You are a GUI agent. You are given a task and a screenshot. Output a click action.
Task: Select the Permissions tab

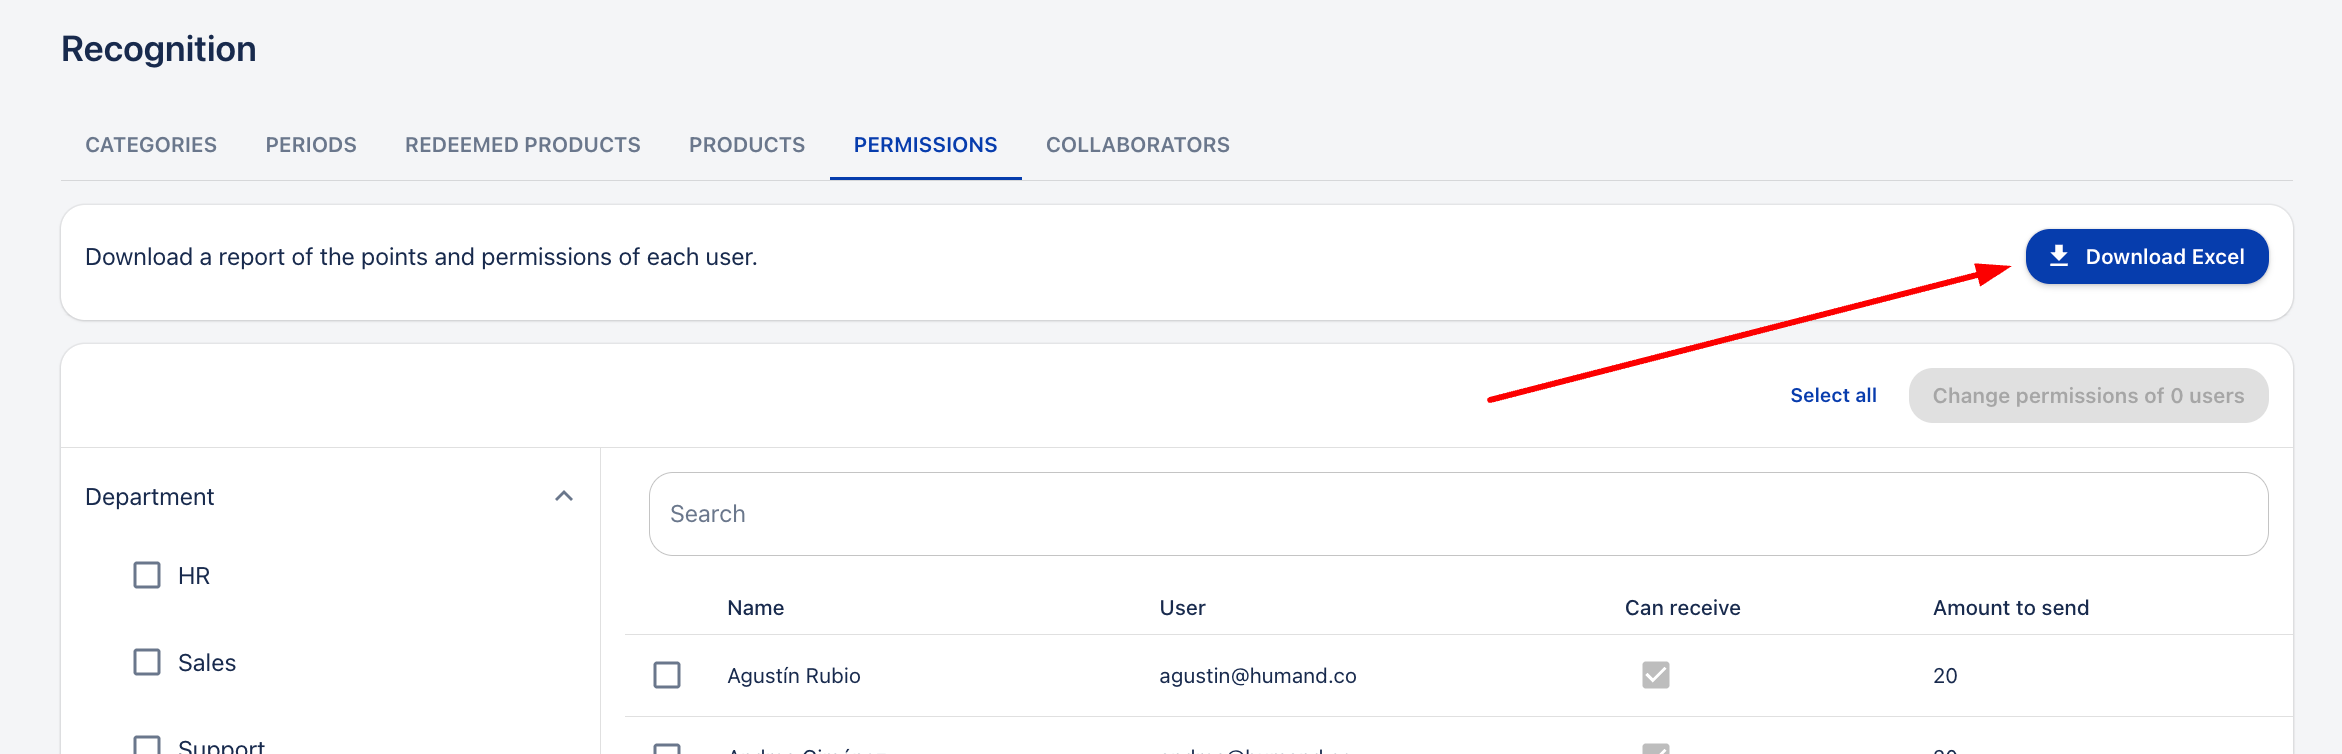(x=925, y=145)
